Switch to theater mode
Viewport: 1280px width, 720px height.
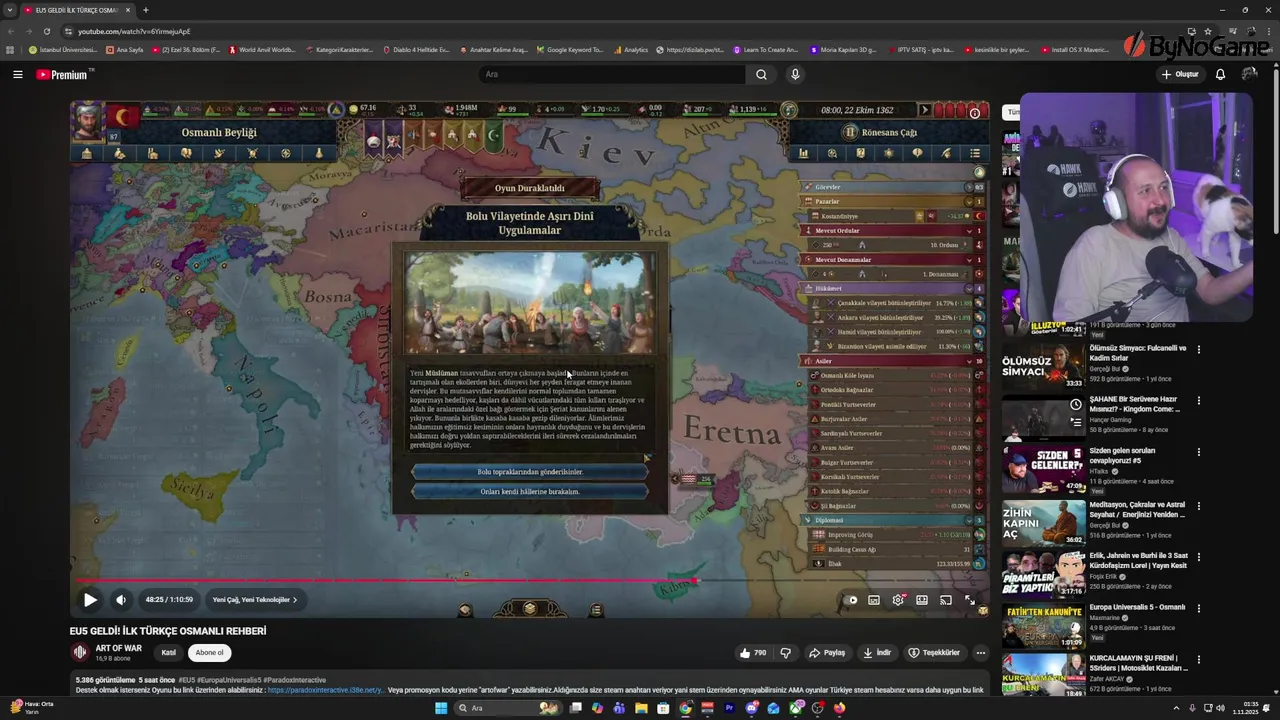922,600
